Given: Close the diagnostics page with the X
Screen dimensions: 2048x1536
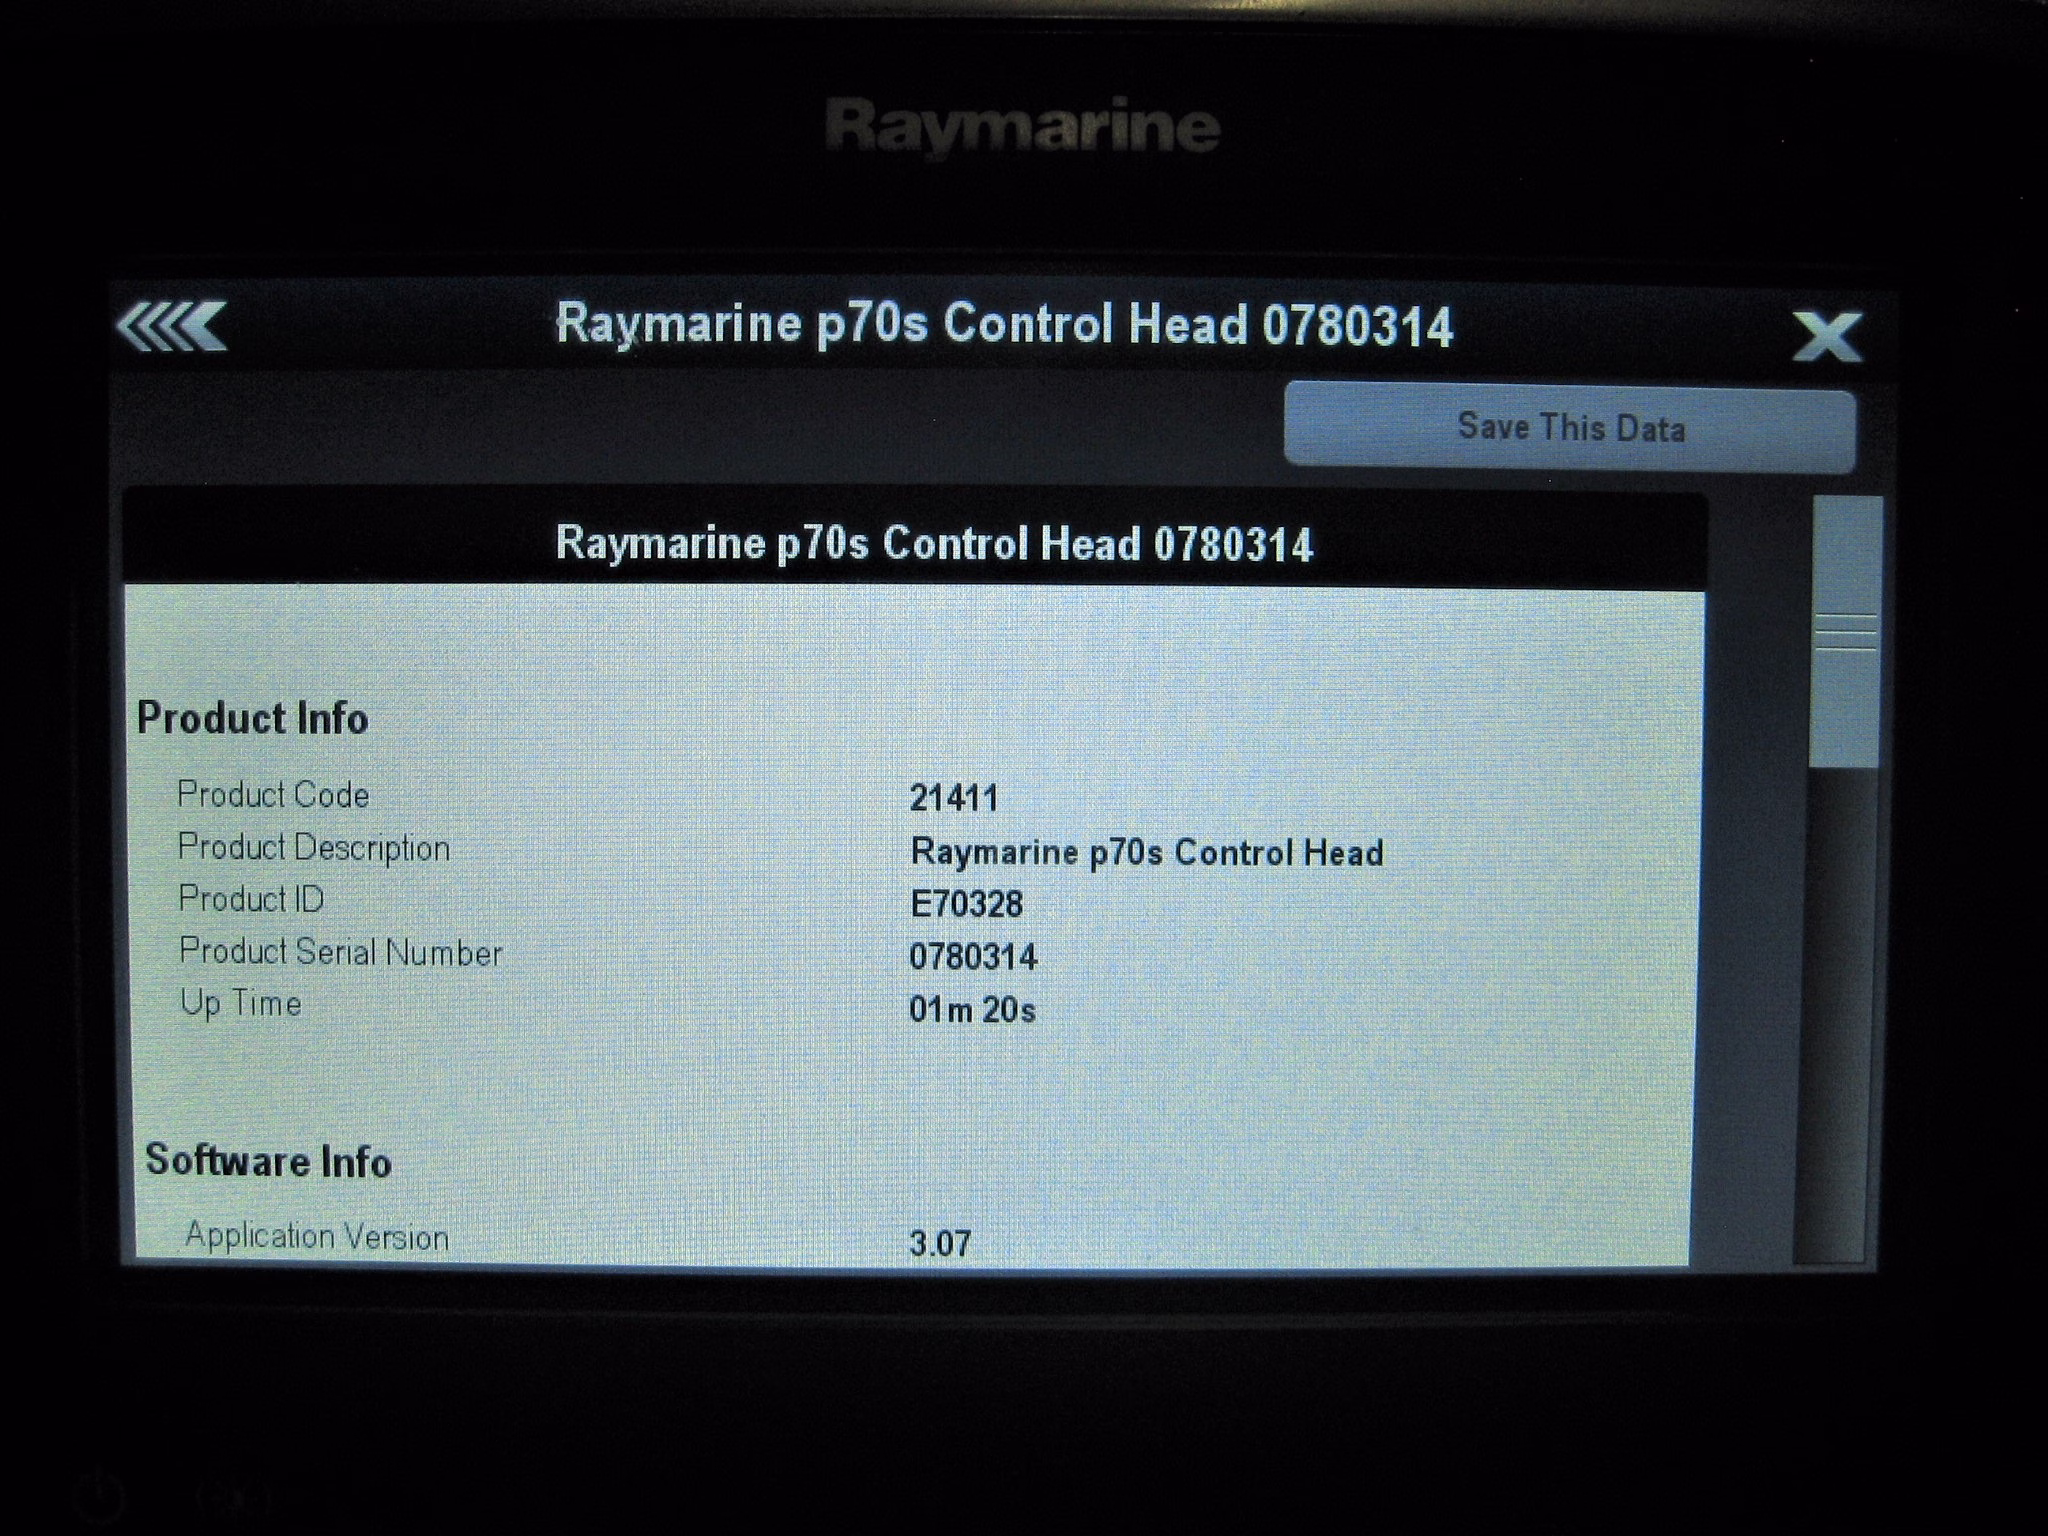Looking at the screenshot, I should tap(1826, 336).
